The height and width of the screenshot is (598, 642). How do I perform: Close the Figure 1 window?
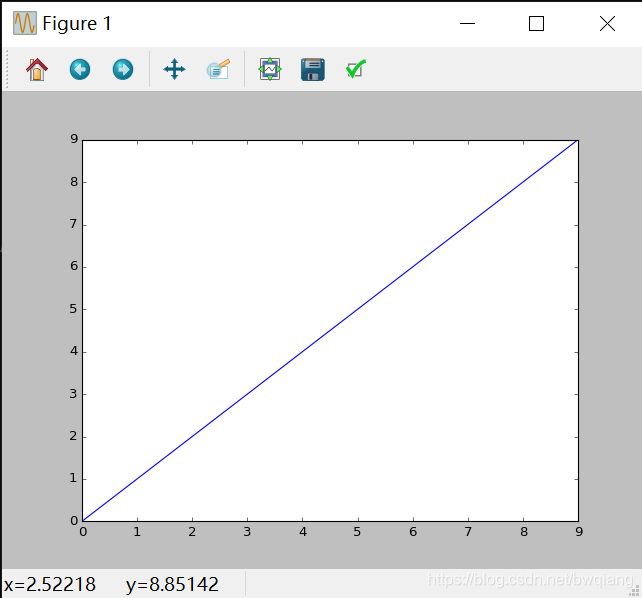pyautogui.click(x=607, y=23)
